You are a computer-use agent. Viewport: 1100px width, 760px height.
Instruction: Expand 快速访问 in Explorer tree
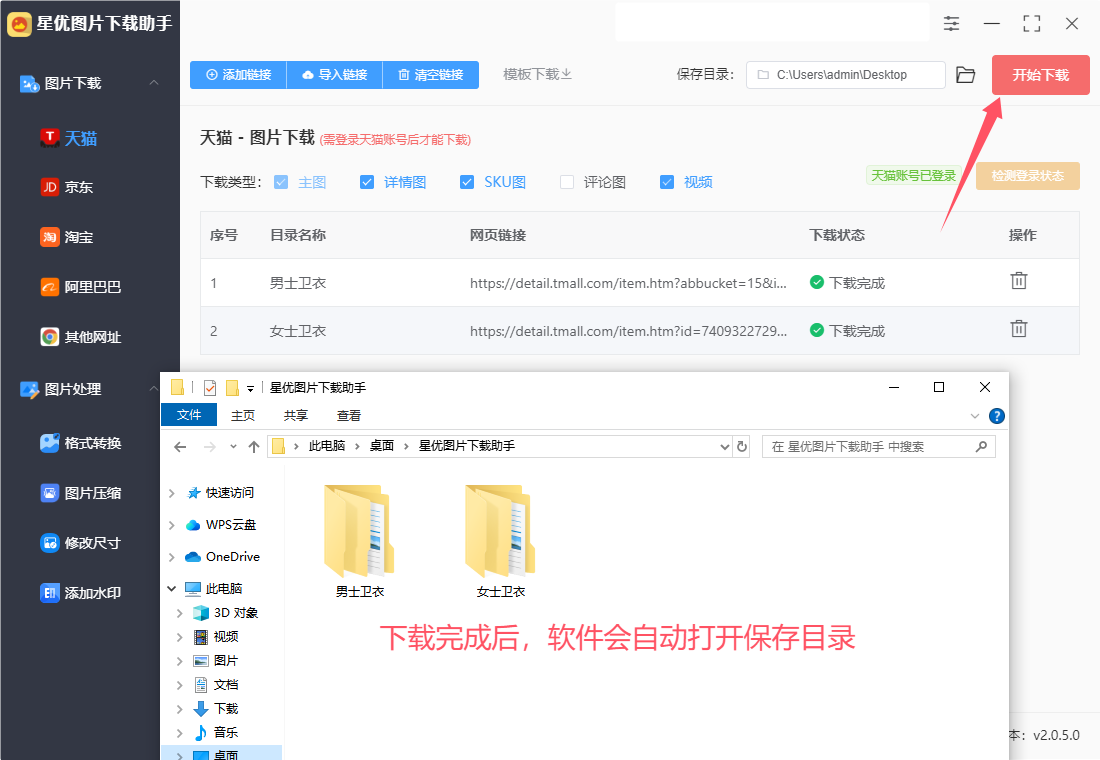171,493
